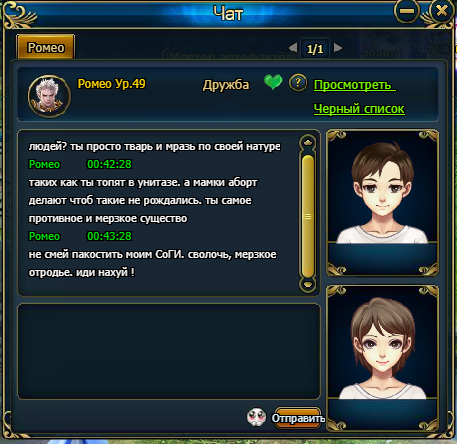The height and width of the screenshot is (444, 457).
Task: Go to next chat page arrow
Action: [338, 48]
